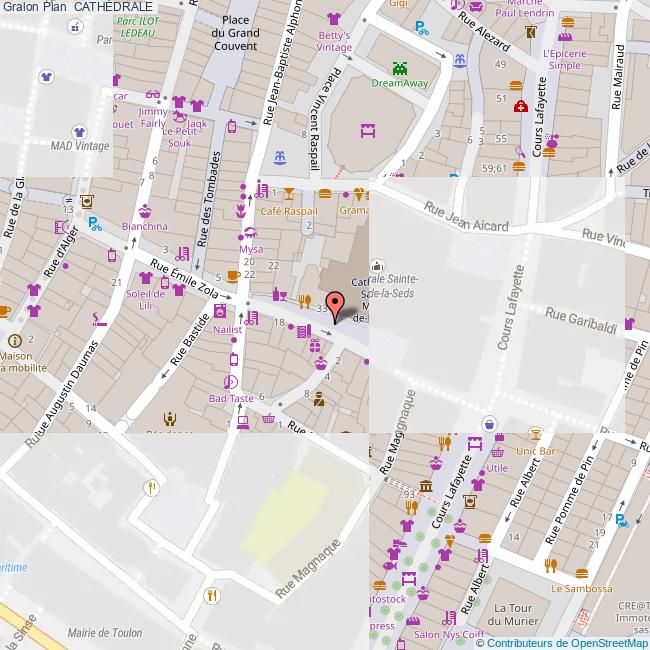Select the green DreamAway arcade icon
The height and width of the screenshot is (650, 650).
pyautogui.click(x=400, y=68)
